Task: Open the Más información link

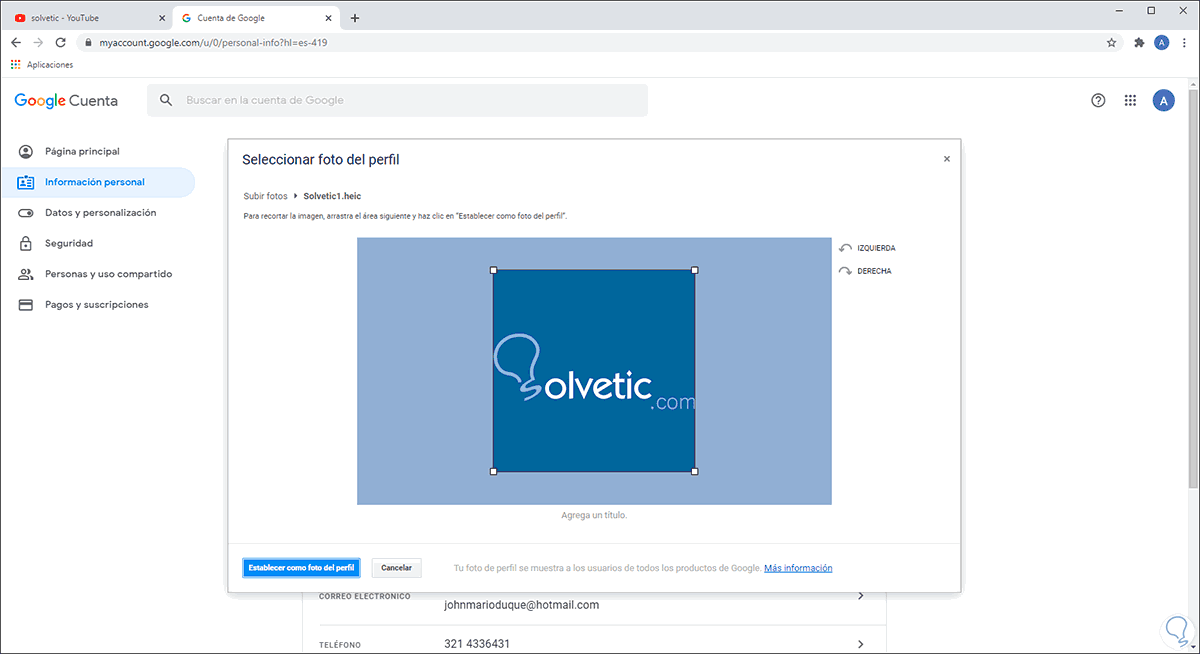Action: pyautogui.click(x=798, y=568)
